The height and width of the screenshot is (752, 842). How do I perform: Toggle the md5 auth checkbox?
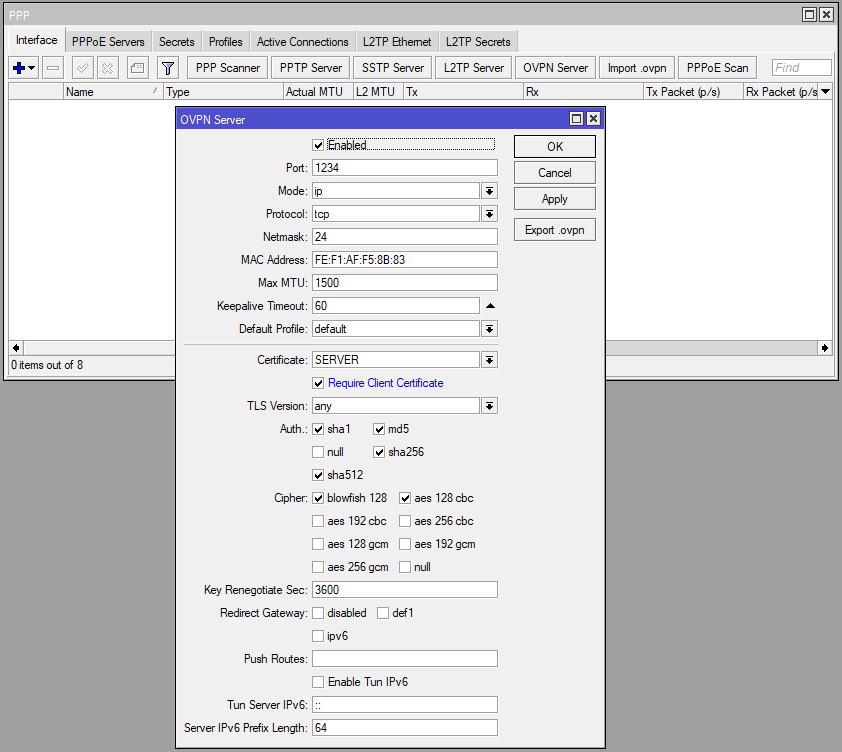click(x=379, y=429)
